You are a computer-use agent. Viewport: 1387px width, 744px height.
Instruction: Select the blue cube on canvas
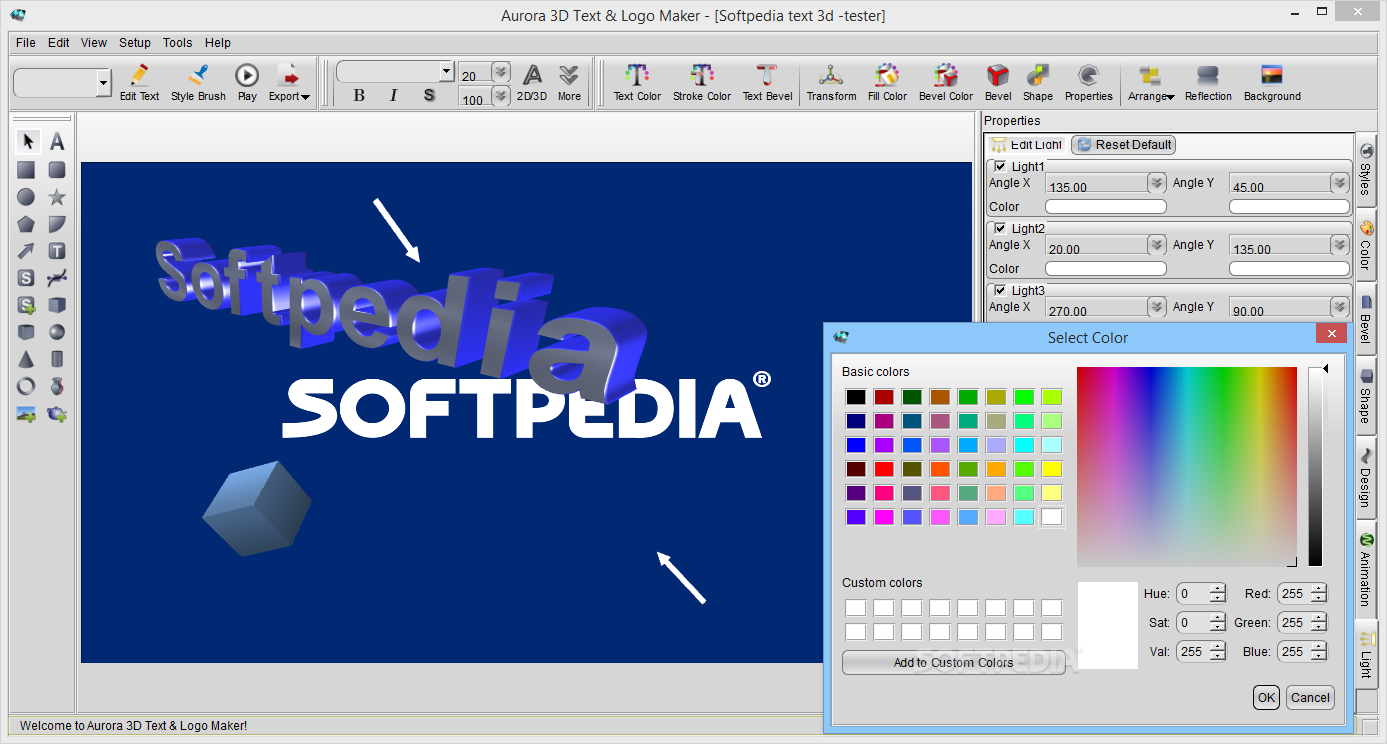pos(257,508)
